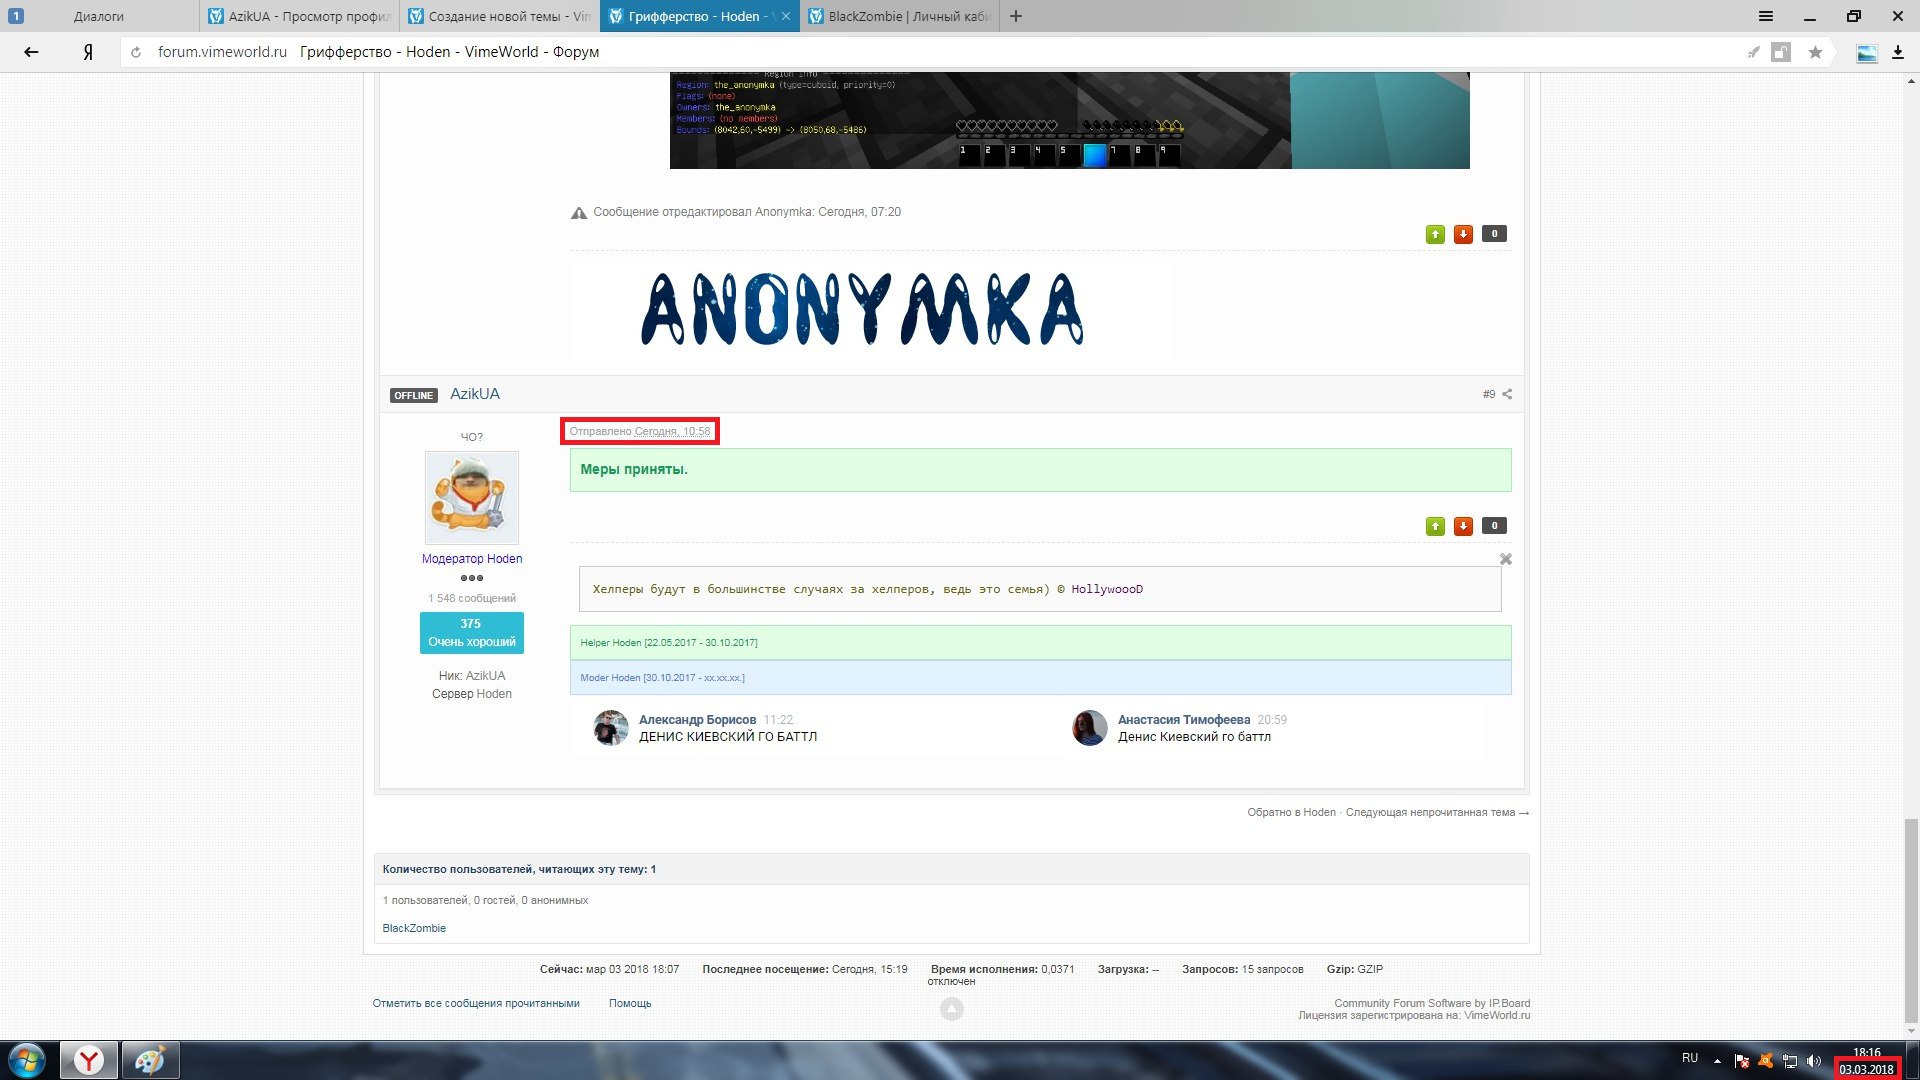Show hidden system tray icons arrow
The image size is (1920, 1080).
(1717, 1060)
